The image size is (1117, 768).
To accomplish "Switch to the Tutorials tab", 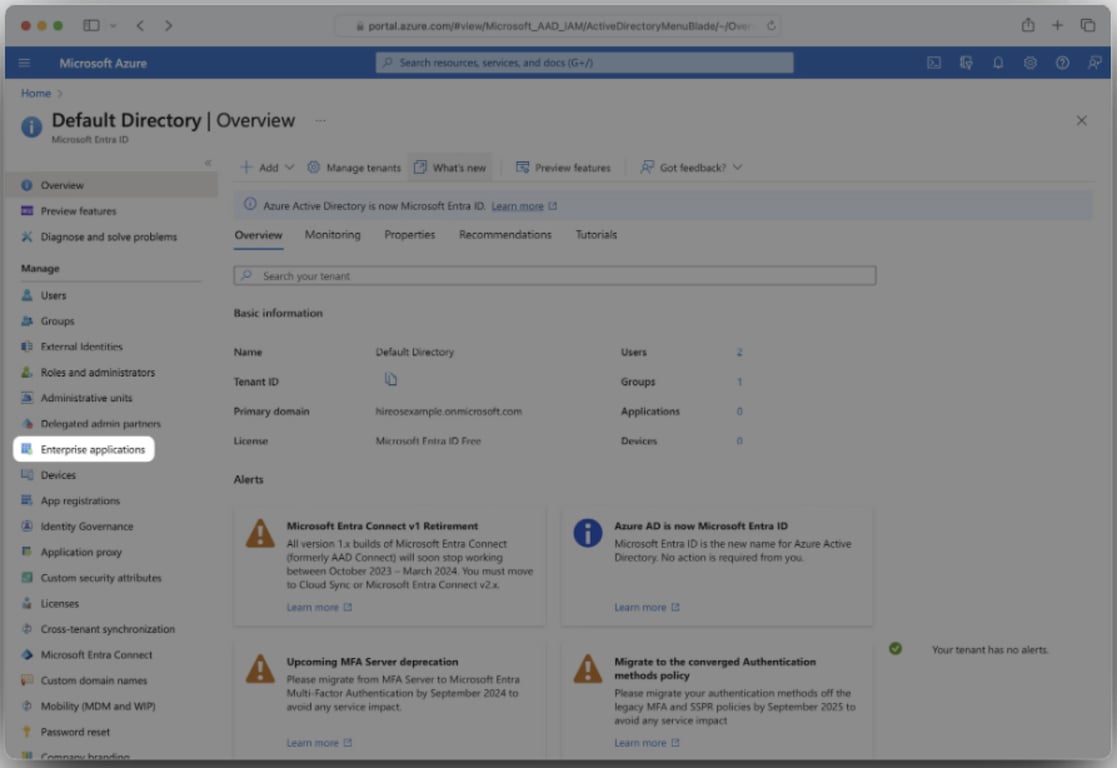I will 596,234.
